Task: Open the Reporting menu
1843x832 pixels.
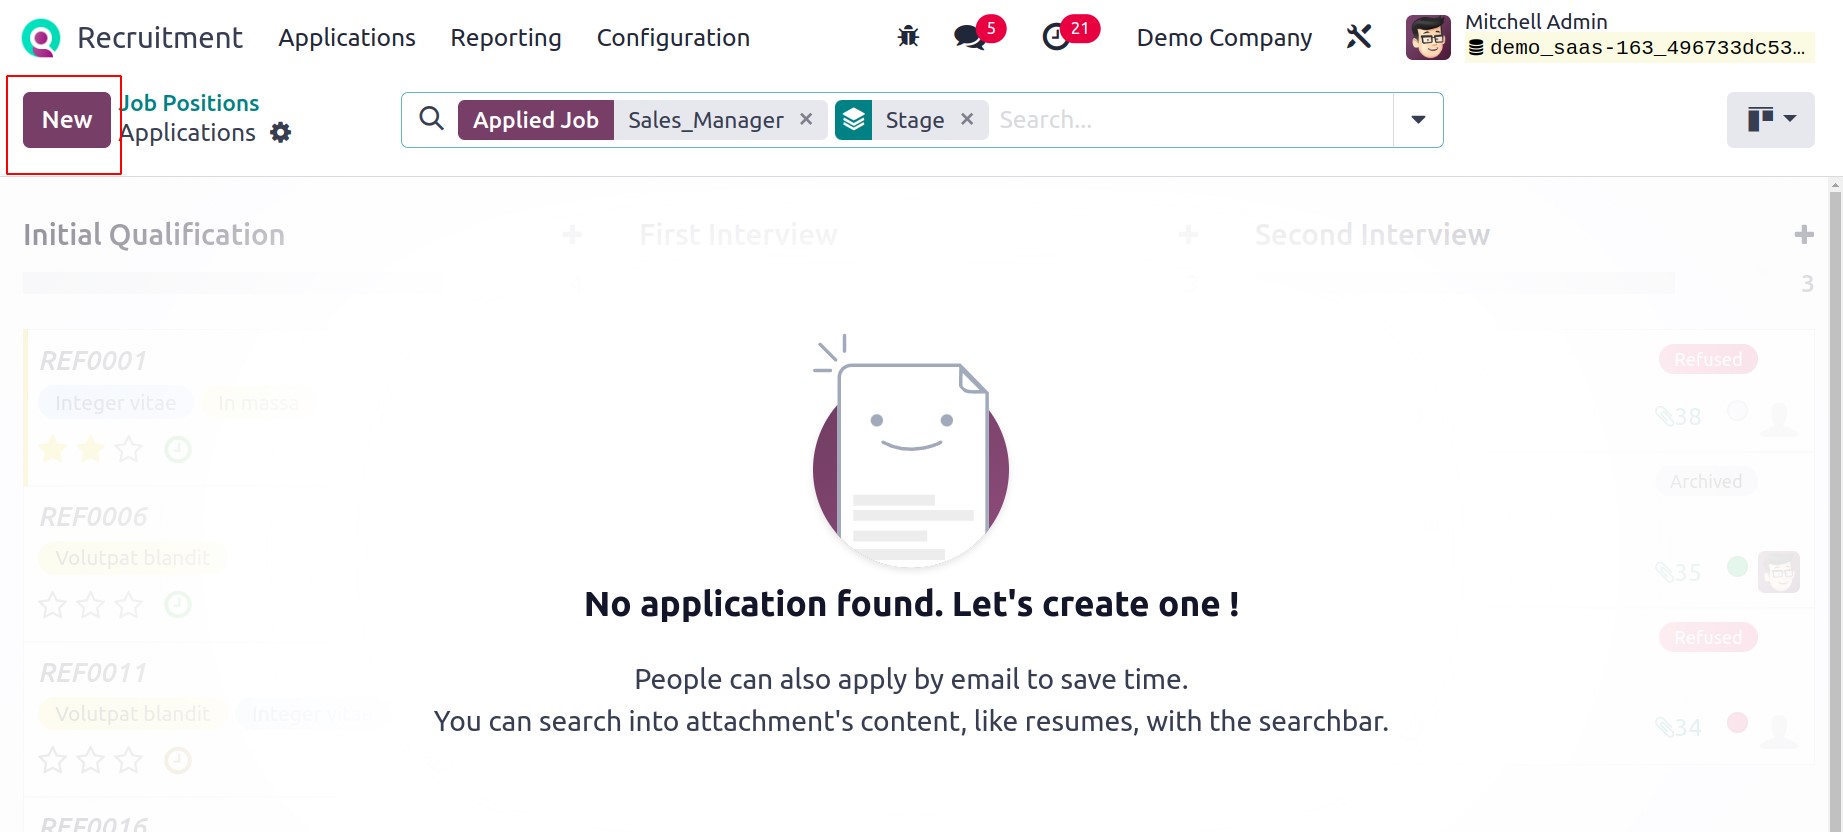Action: coord(506,38)
